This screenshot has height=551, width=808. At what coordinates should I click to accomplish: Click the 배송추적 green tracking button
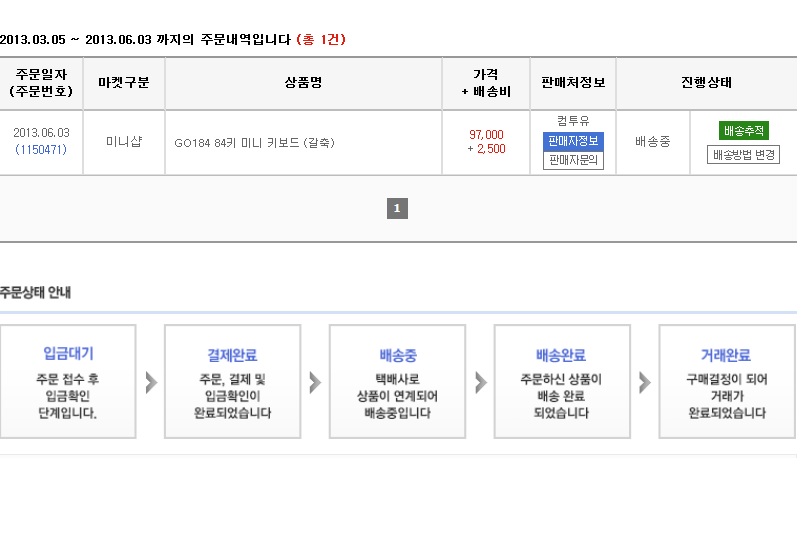744,130
